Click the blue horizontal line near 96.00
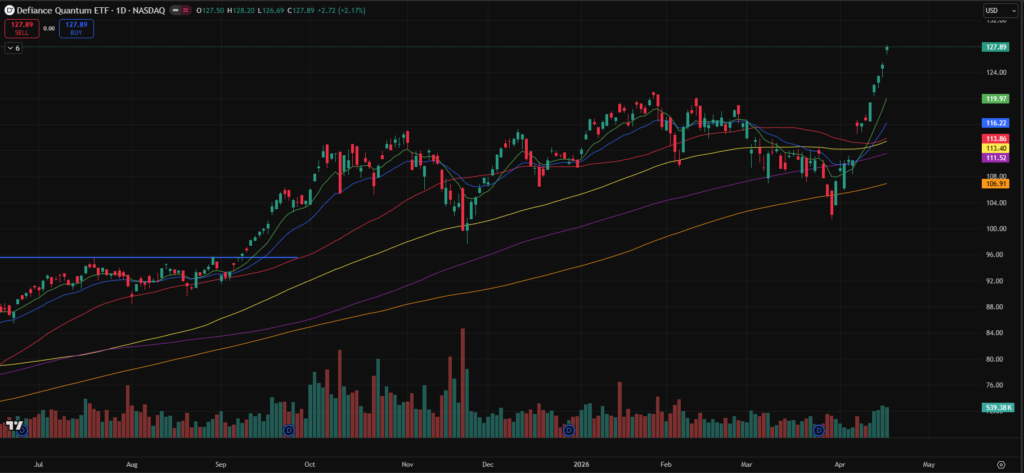The image size is (1024, 473). (x=150, y=257)
